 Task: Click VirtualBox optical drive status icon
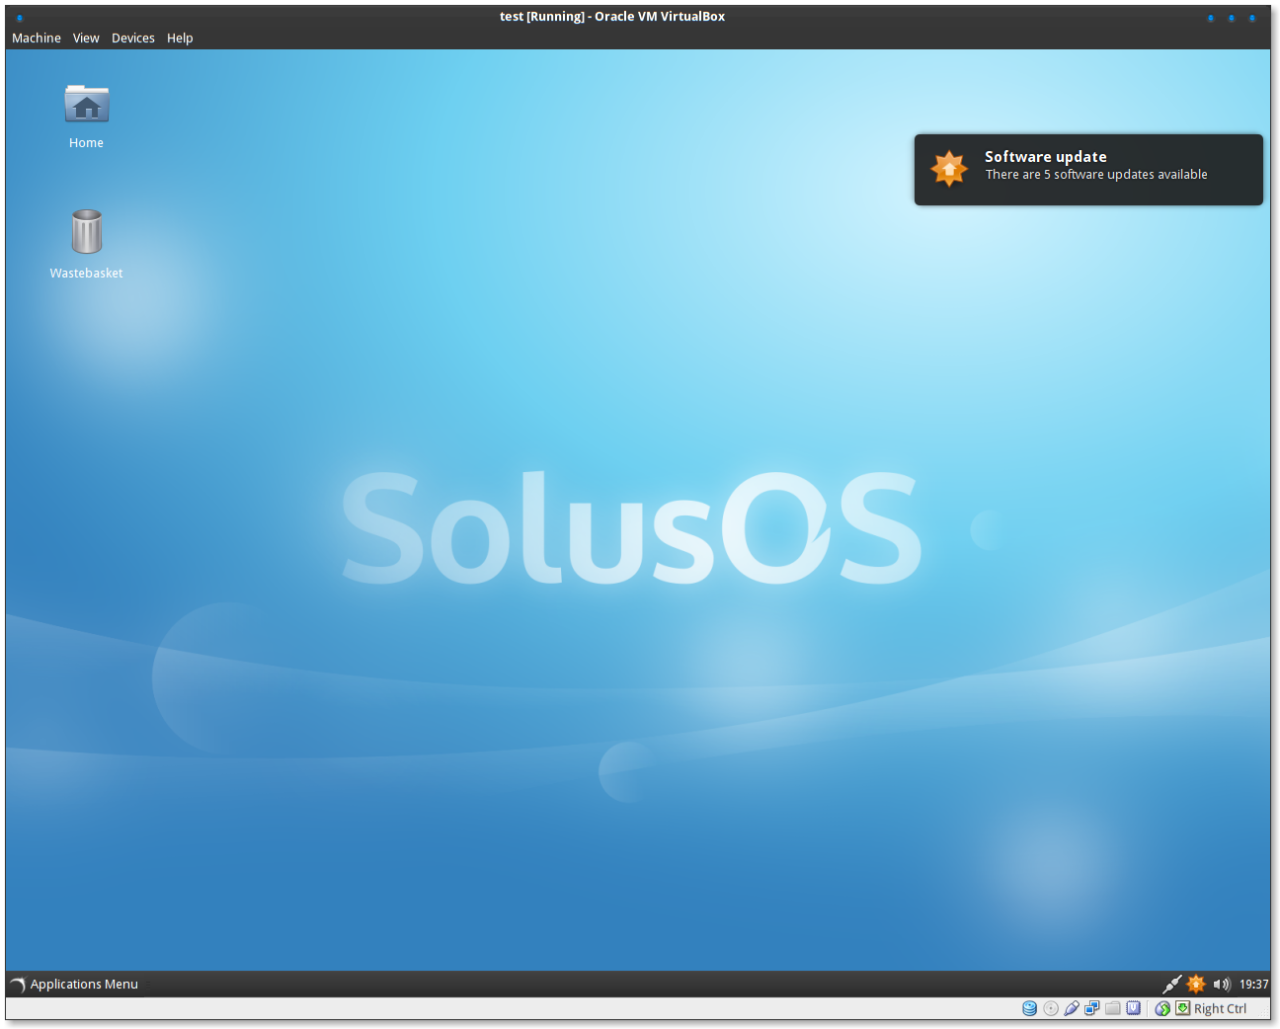tap(1050, 1008)
